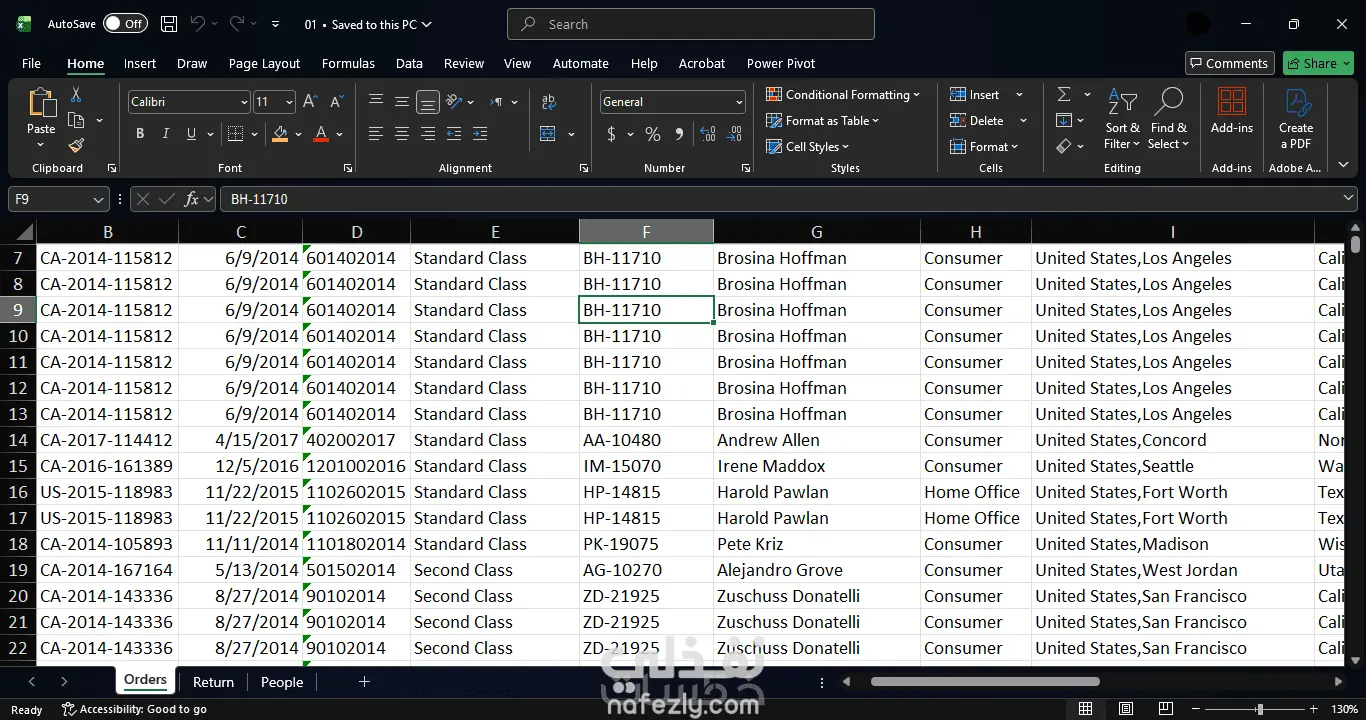
Task: Click the Save icon in title bar
Action: [169, 24]
